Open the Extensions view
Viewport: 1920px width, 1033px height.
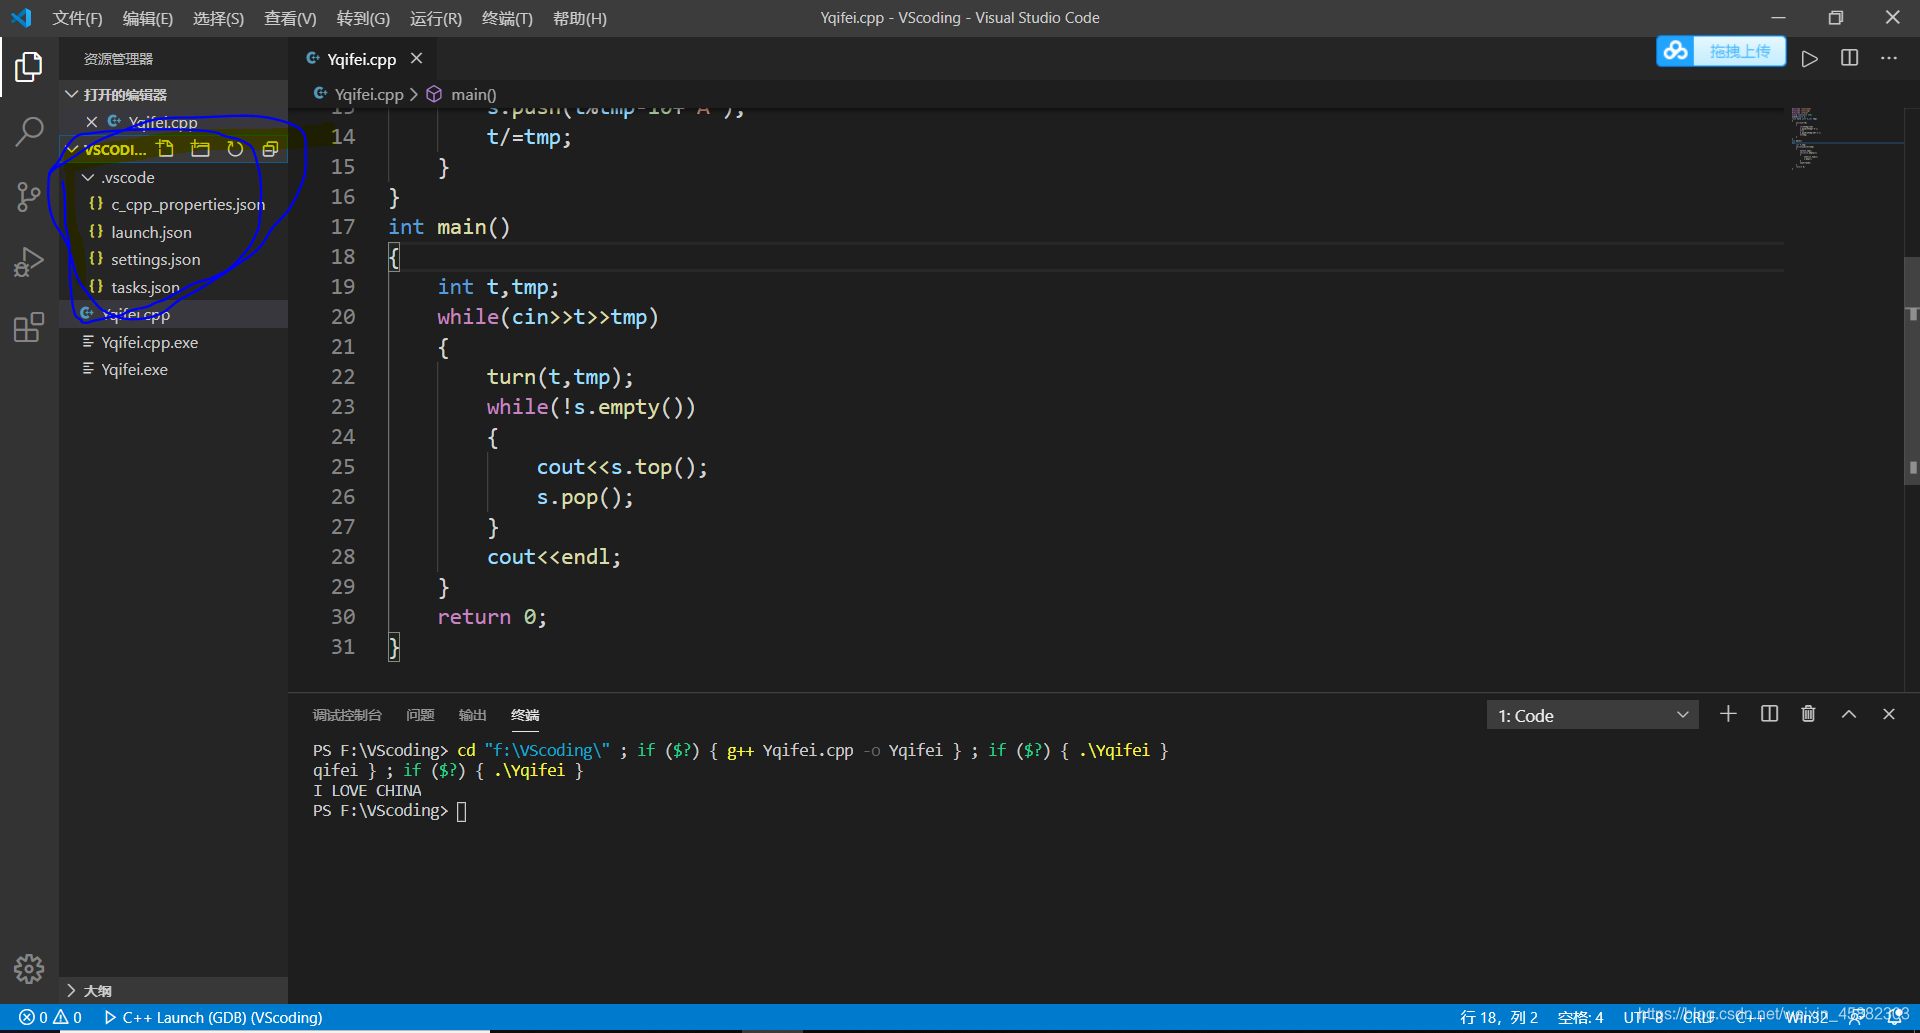click(x=29, y=327)
